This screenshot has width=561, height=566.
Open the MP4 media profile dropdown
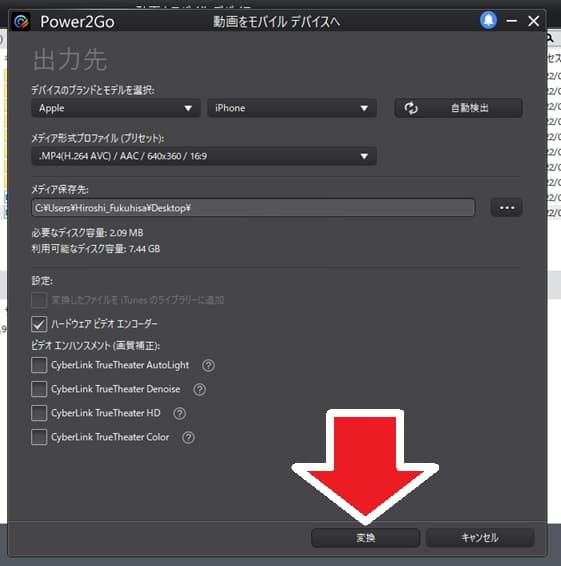[x=204, y=156]
